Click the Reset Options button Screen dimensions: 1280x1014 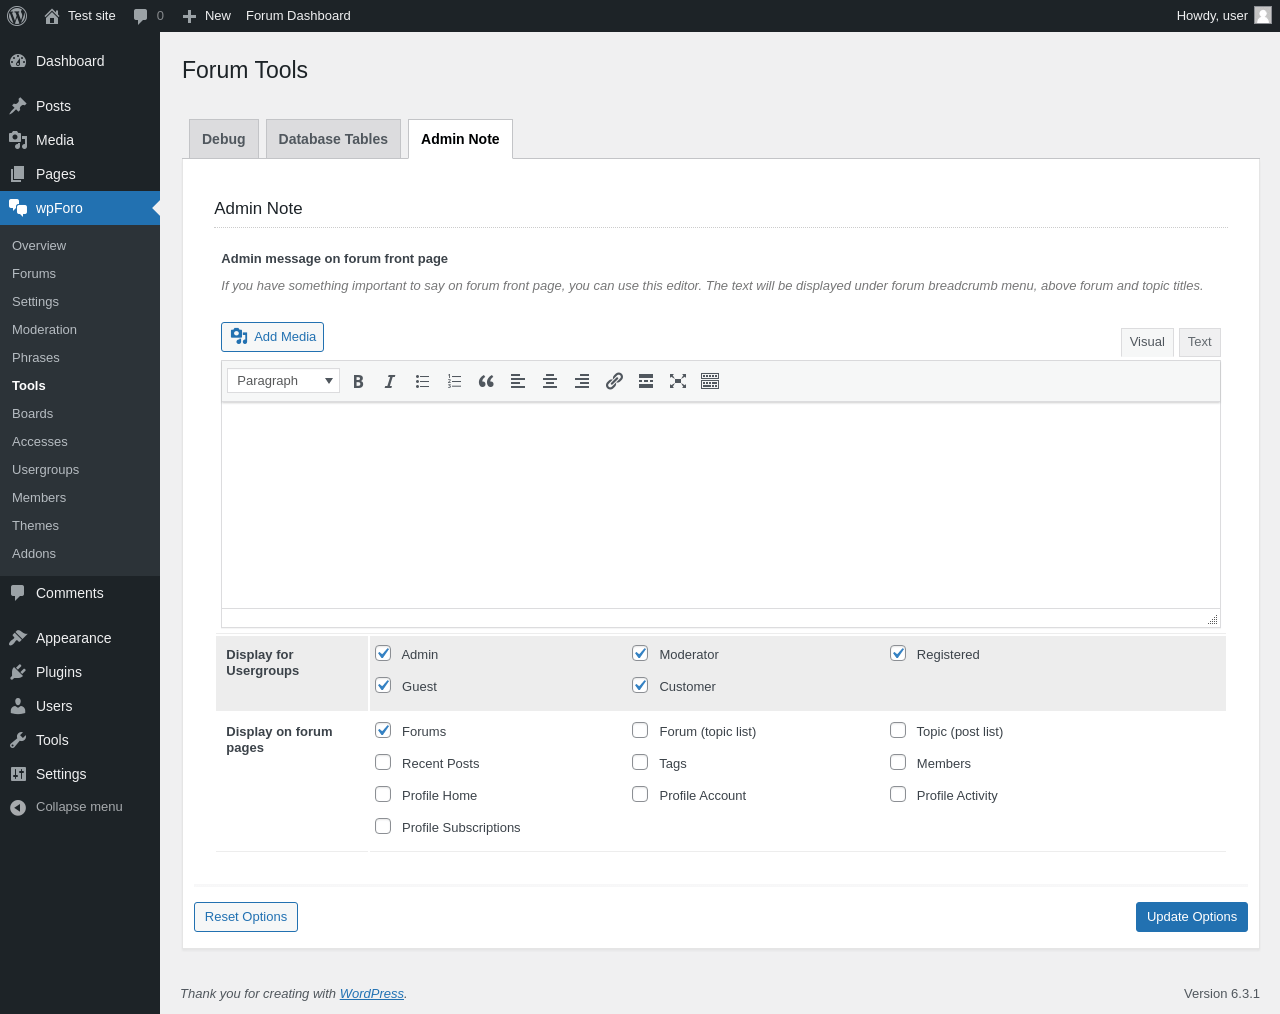(246, 917)
